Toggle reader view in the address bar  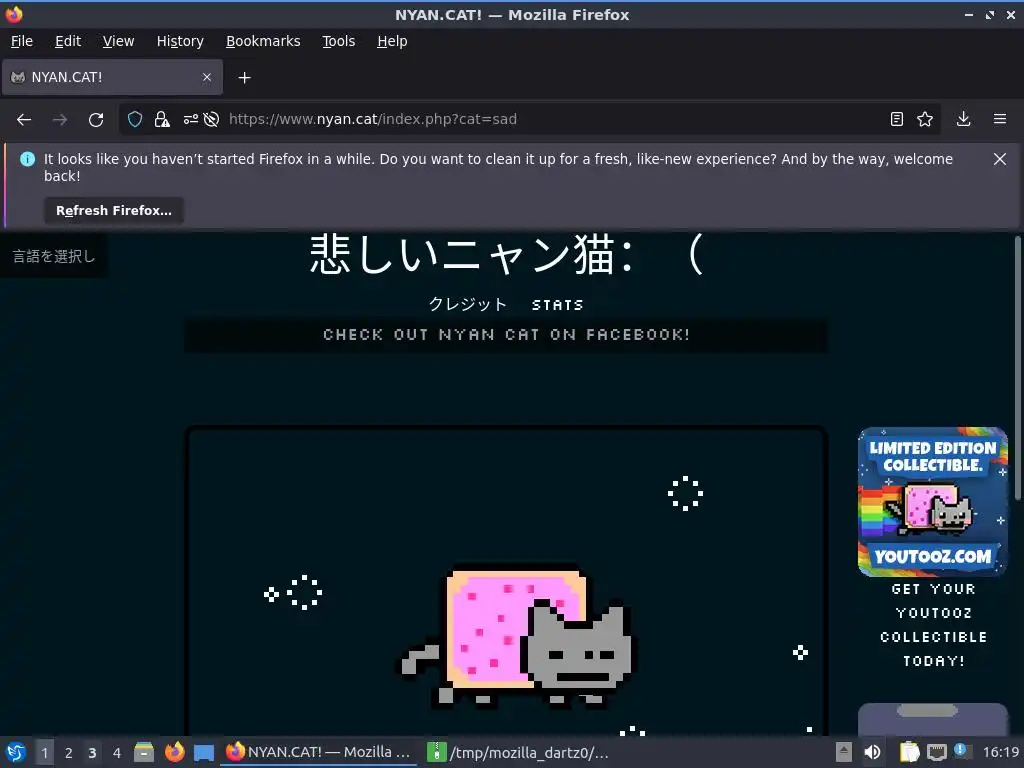coord(897,119)
